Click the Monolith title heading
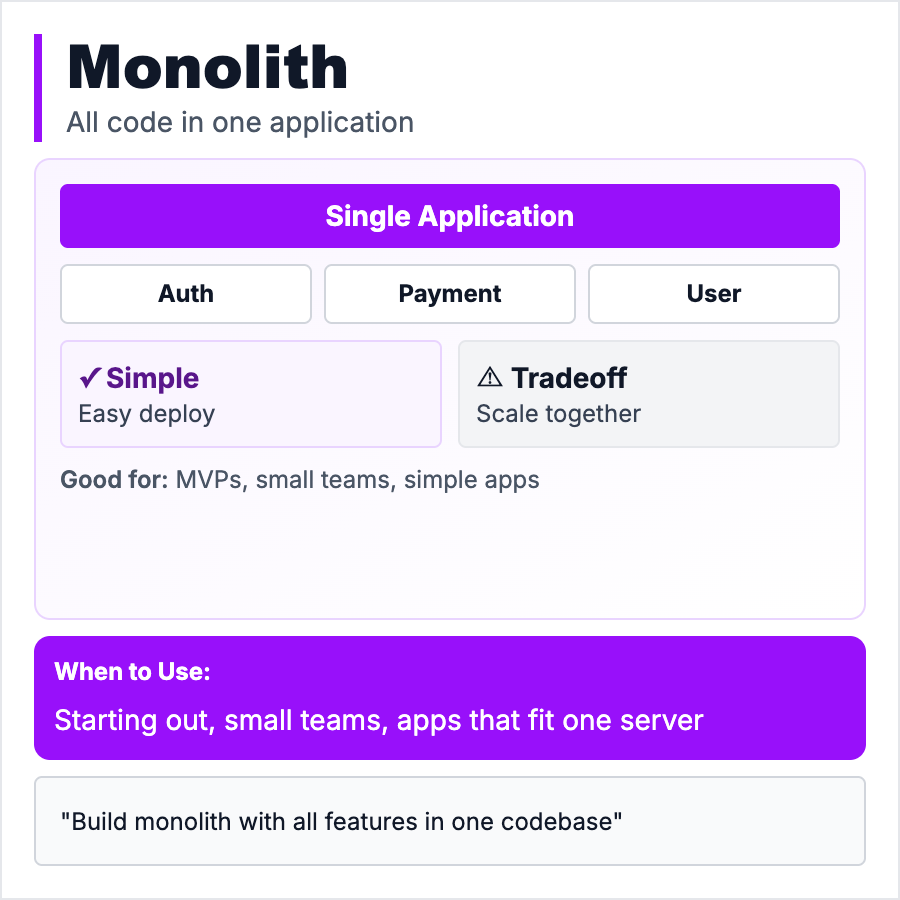Image resolution: width=900 pixels, height=900 pixels. (208, 68)
